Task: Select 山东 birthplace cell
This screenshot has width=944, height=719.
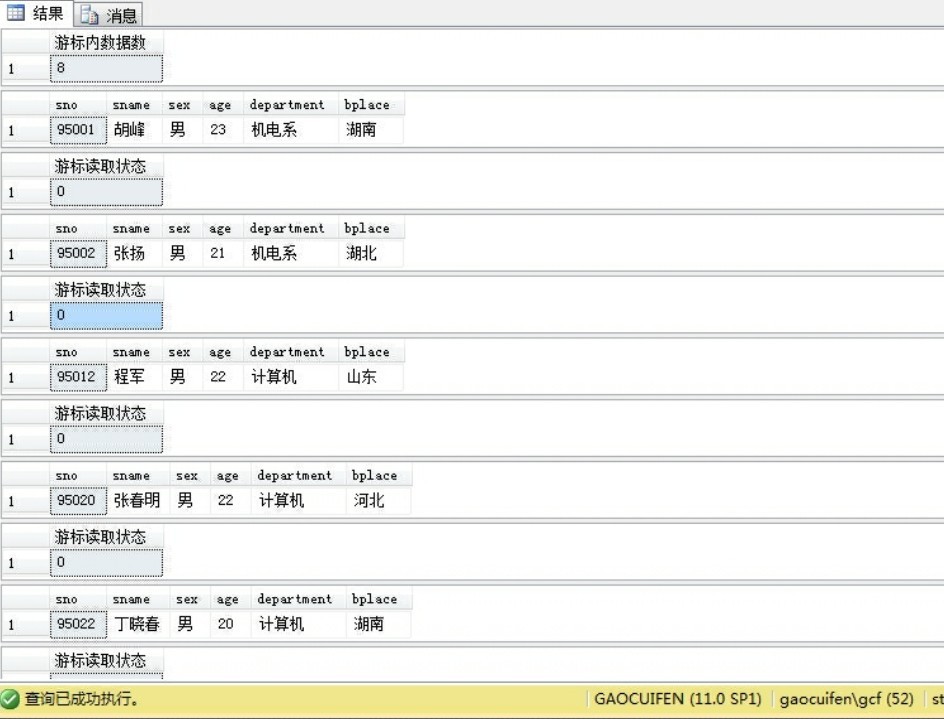Action: point(371,377)
